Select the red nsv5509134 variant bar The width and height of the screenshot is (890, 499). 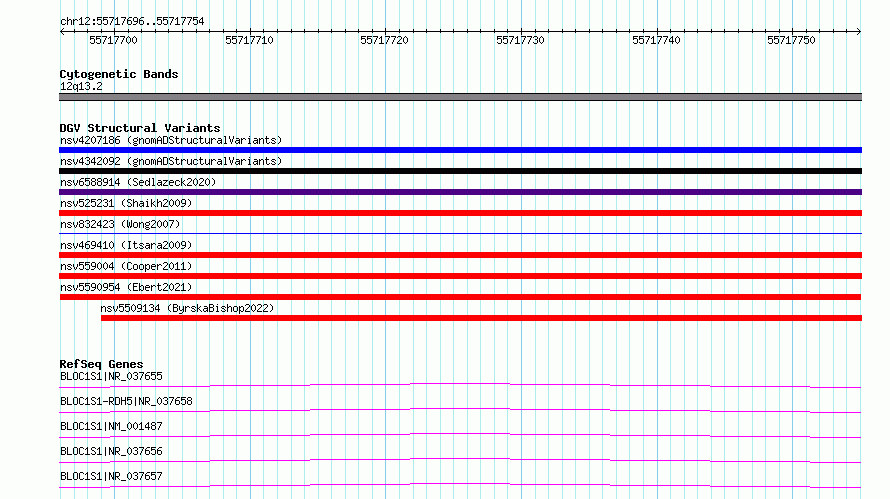pyautogui.click(x=481, y=318)
